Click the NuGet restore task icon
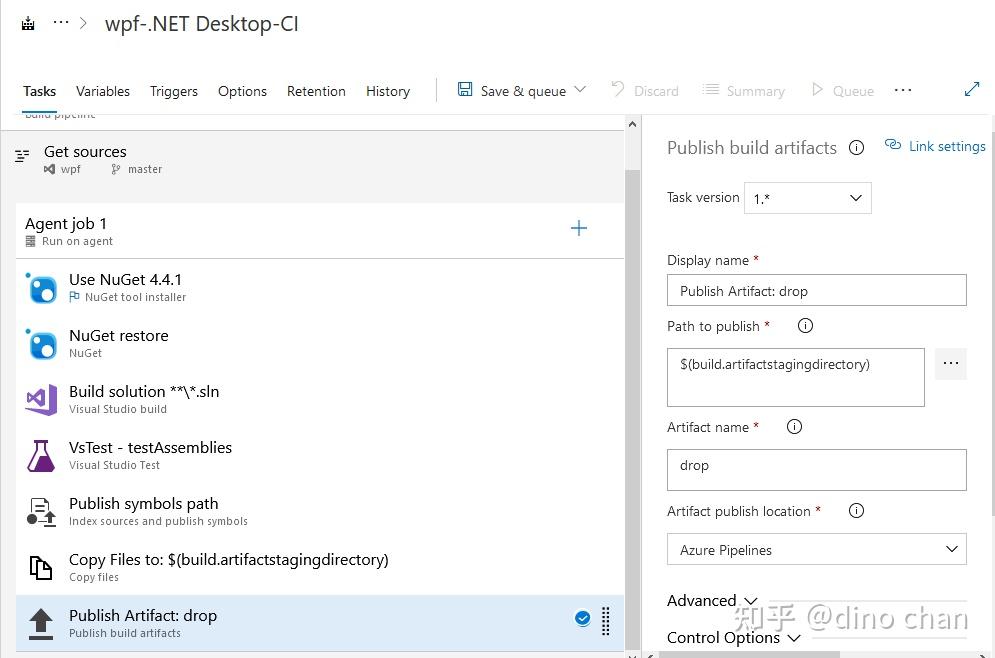This screenshot has width=995, height=658. click(x=43, y=345)
